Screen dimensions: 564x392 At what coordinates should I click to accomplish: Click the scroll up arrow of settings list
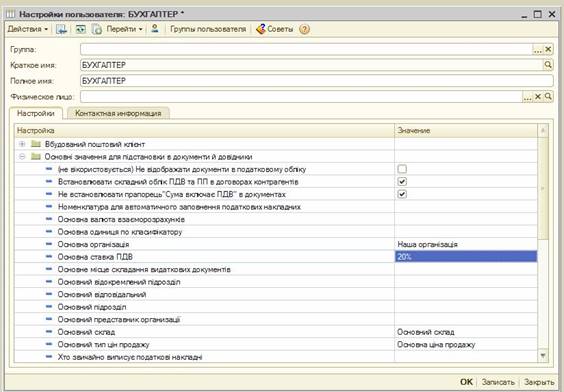tap(543, 131)
